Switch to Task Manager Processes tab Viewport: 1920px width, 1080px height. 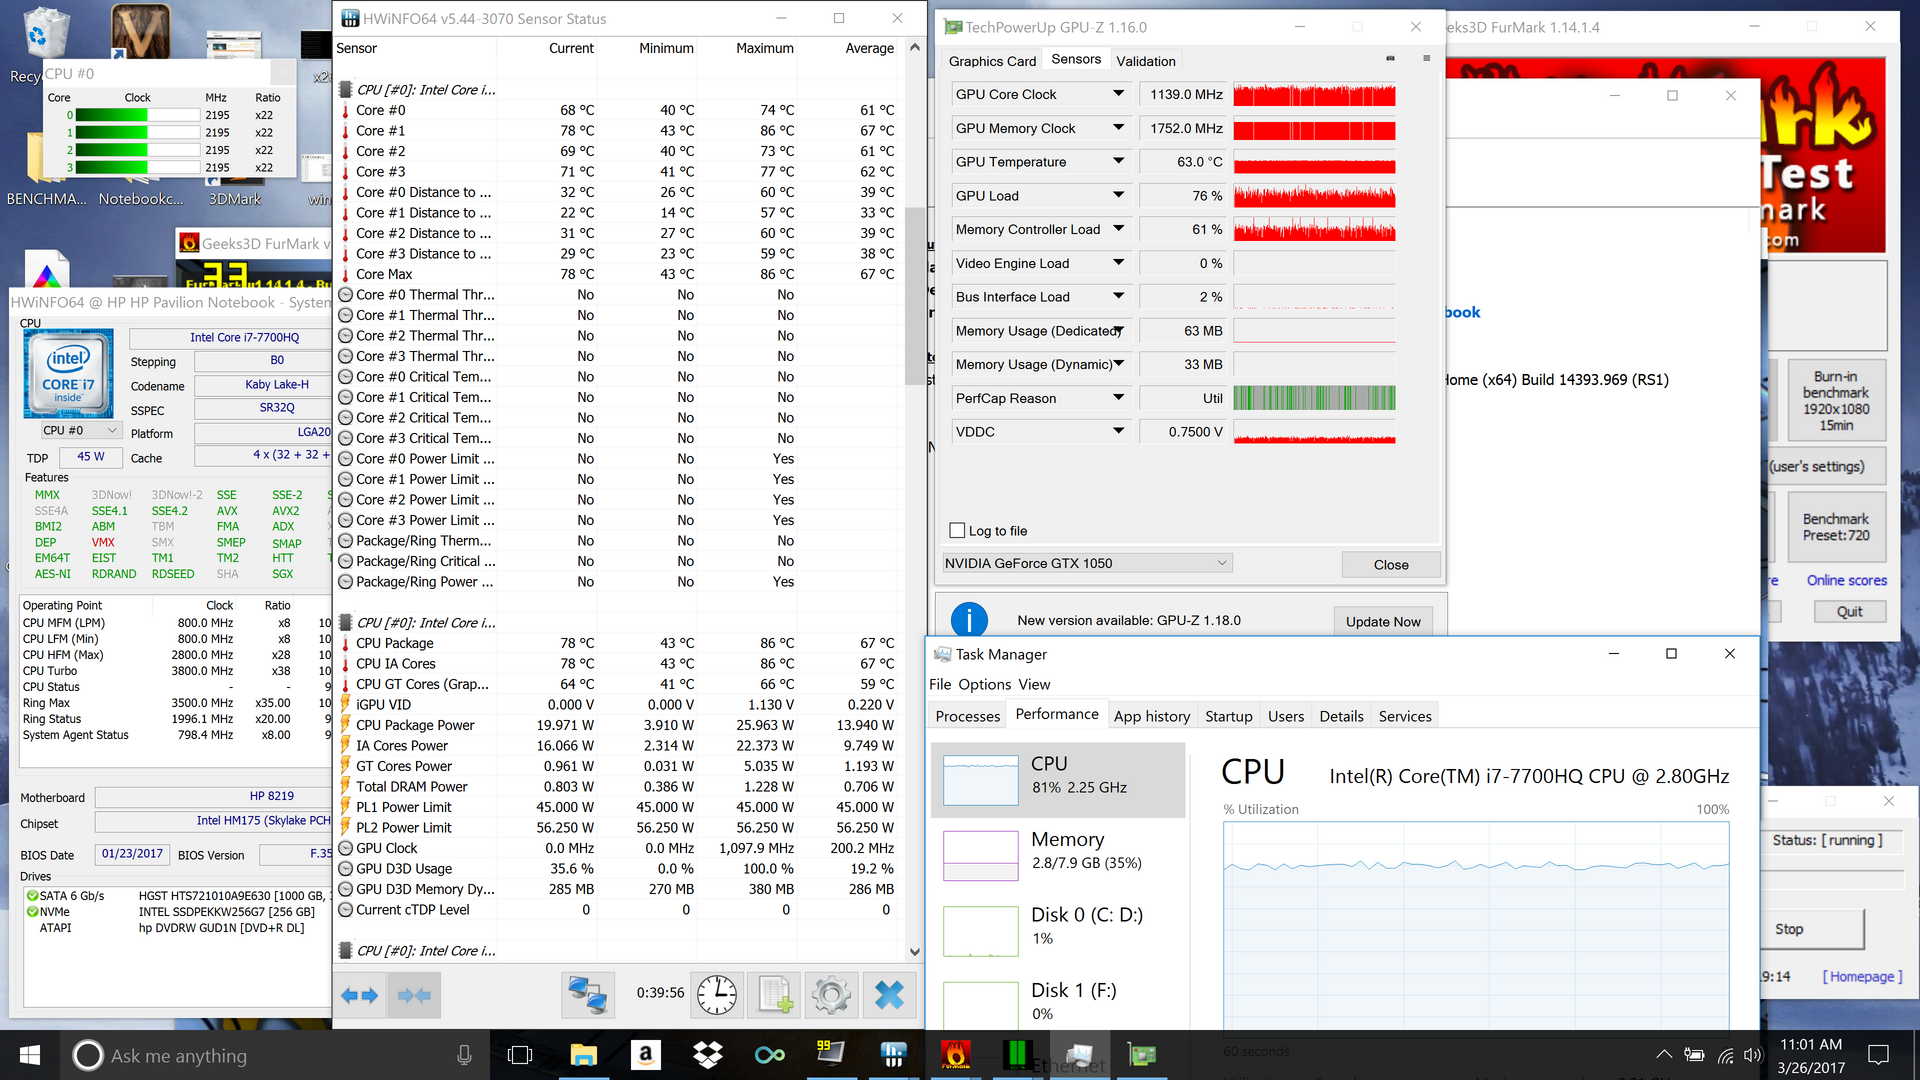point(967,716)
